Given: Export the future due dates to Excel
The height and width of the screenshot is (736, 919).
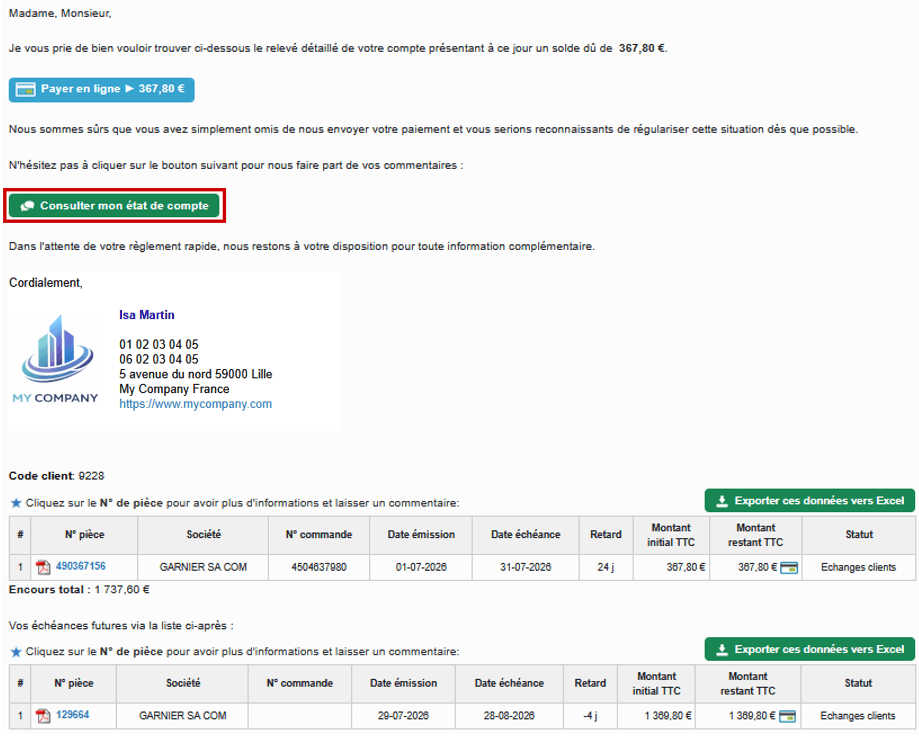Looking at the screenshot, I should click(x=809, y=649).
